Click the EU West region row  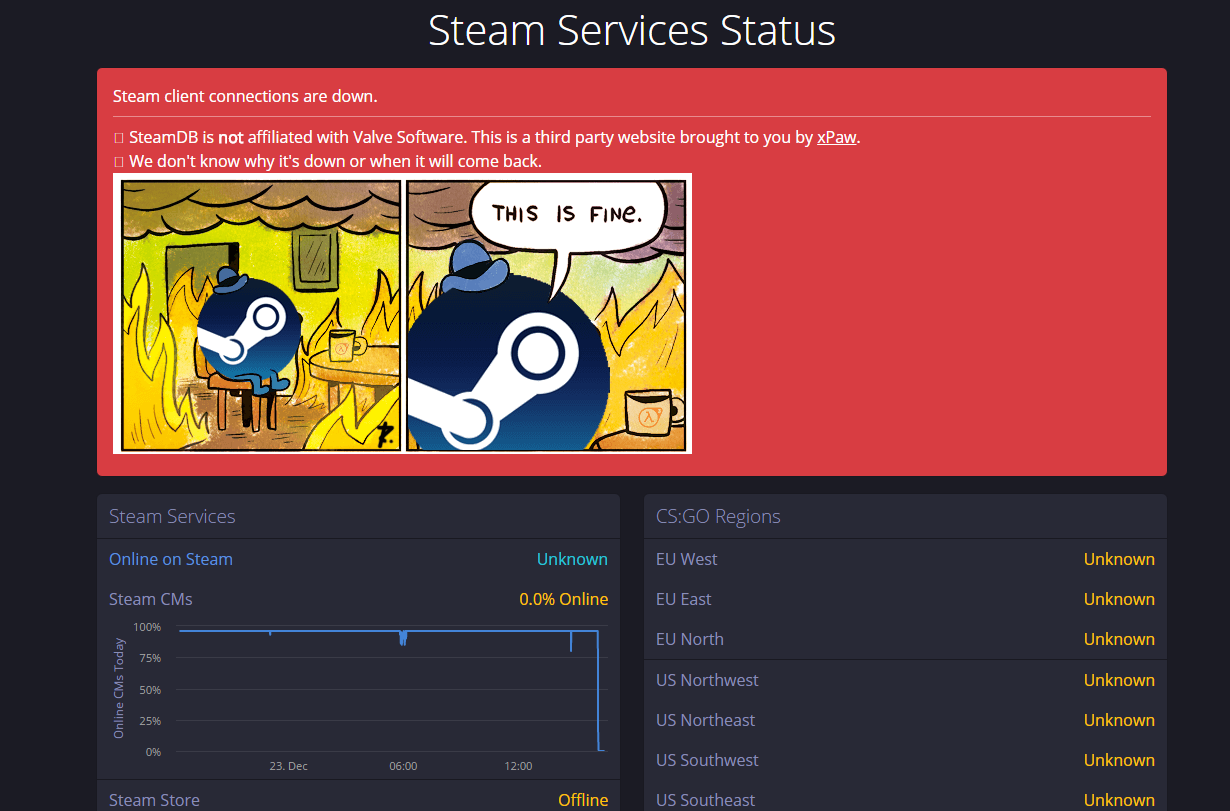905,559
